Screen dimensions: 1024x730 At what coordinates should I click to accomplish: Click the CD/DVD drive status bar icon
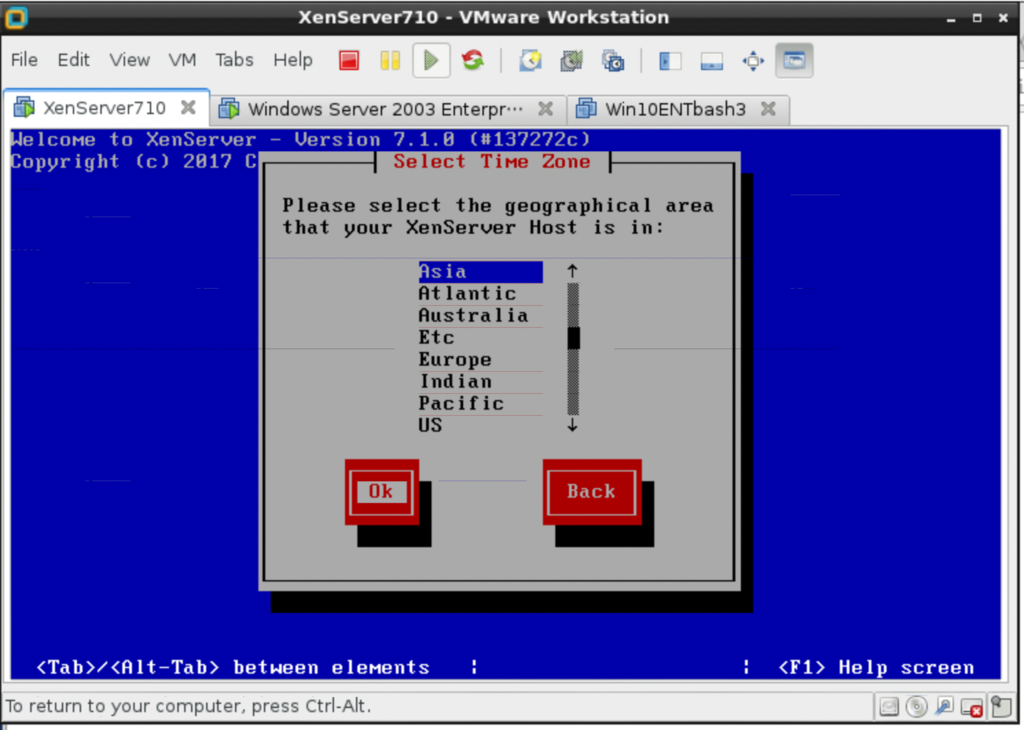[x=916, y=706]
